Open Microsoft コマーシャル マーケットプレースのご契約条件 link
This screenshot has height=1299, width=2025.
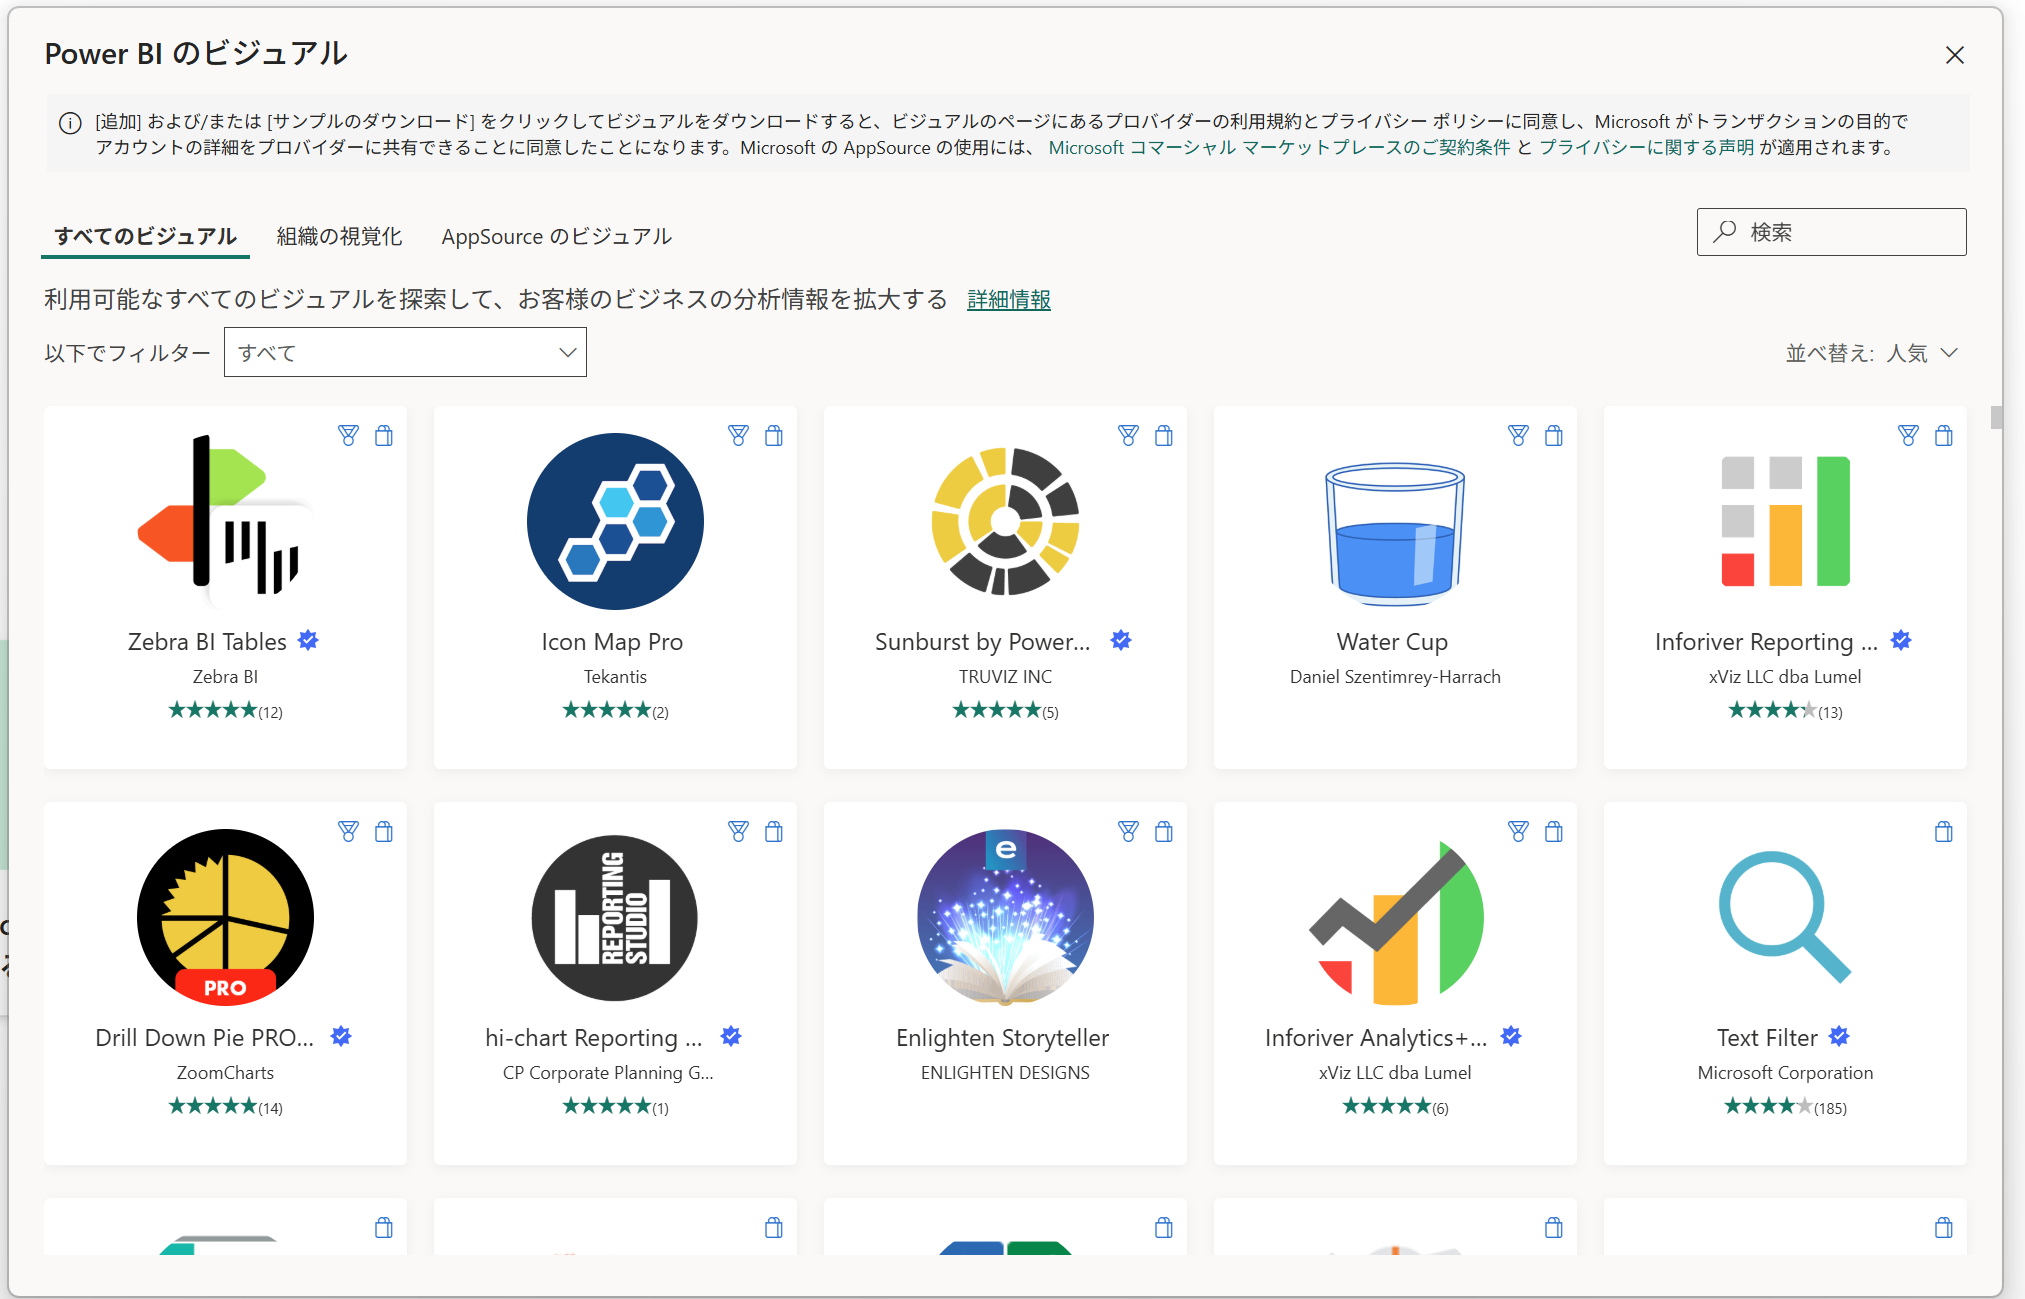pyautogui.click(x=1279, y=148)
